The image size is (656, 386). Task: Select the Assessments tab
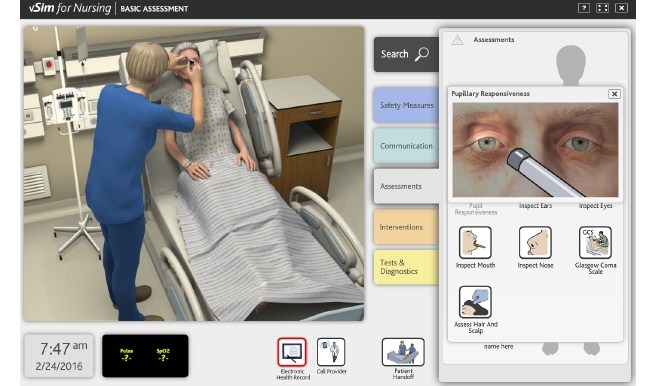point(406,187)
